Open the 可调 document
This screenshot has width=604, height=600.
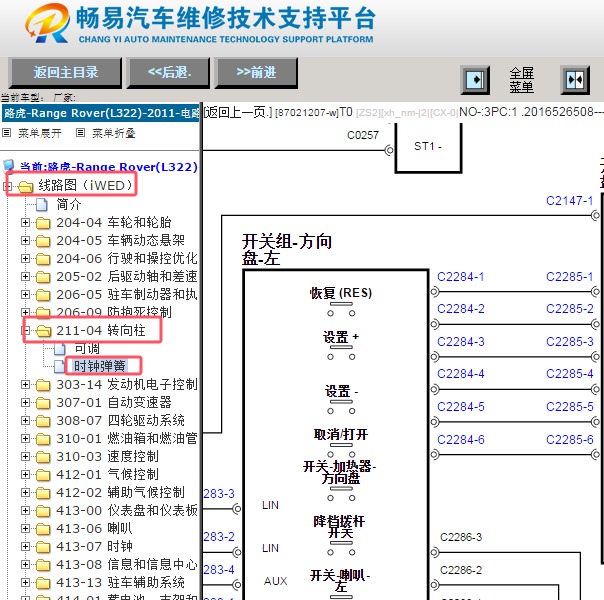point(87,349)
